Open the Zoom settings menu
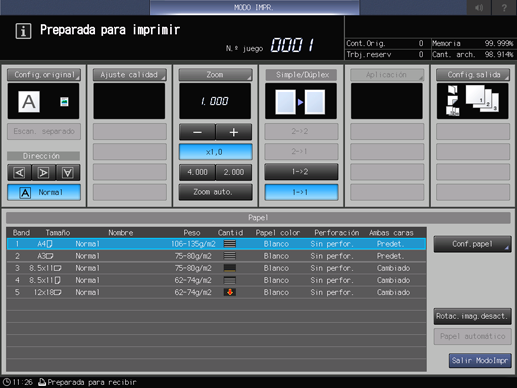The height and width of the screenshot is (388, 517). point(215,75)
